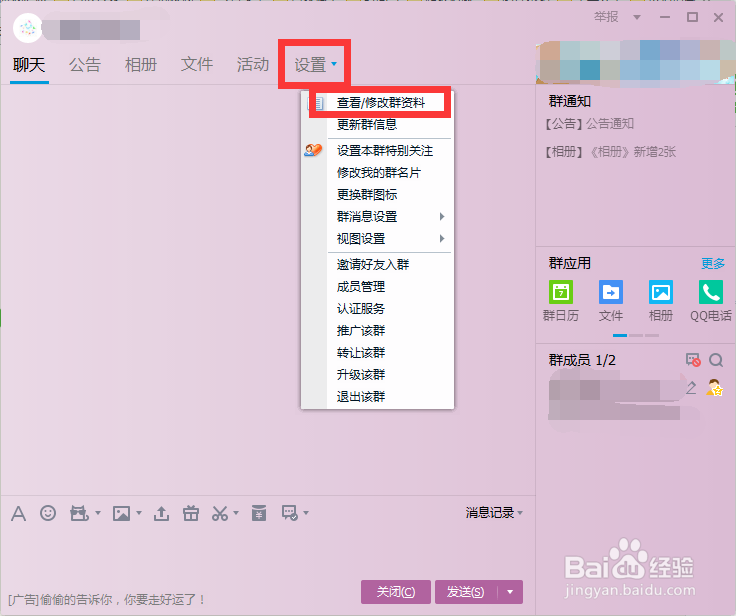The image size is (736, 616).
Task: Select 邀请好友入群 menu item
Action: (373, 264)
